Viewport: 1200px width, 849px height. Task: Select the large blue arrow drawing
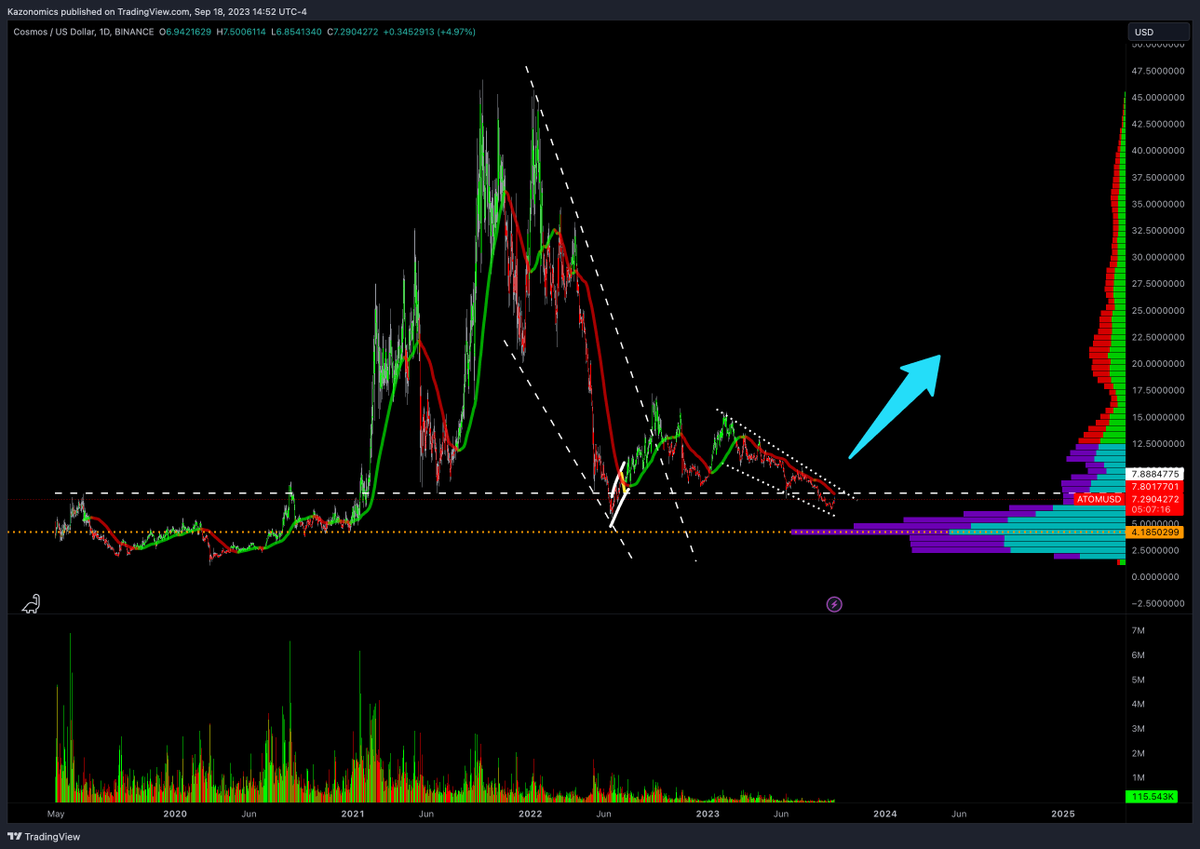tap(896, 405)
